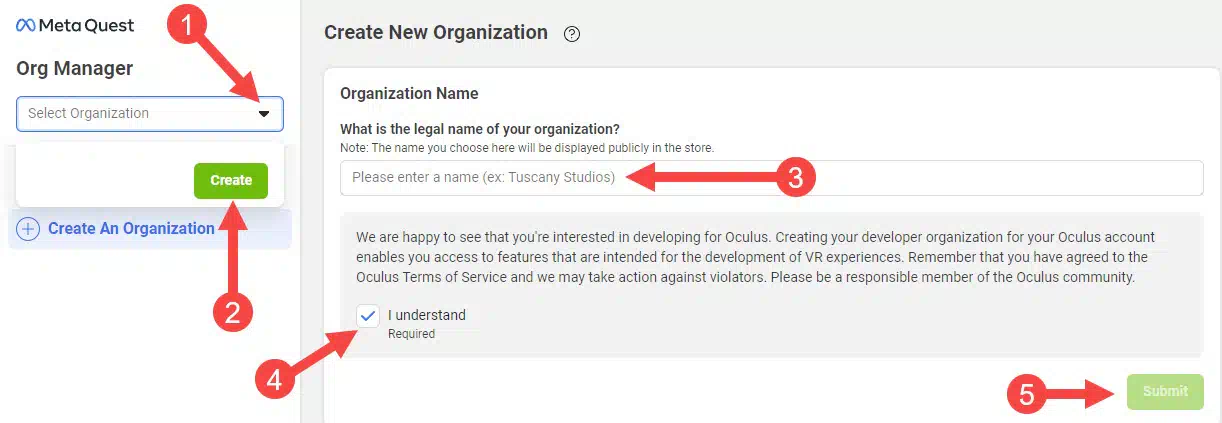Click the Create New Organization page title

pyautogui.click(x=436, y=33)
